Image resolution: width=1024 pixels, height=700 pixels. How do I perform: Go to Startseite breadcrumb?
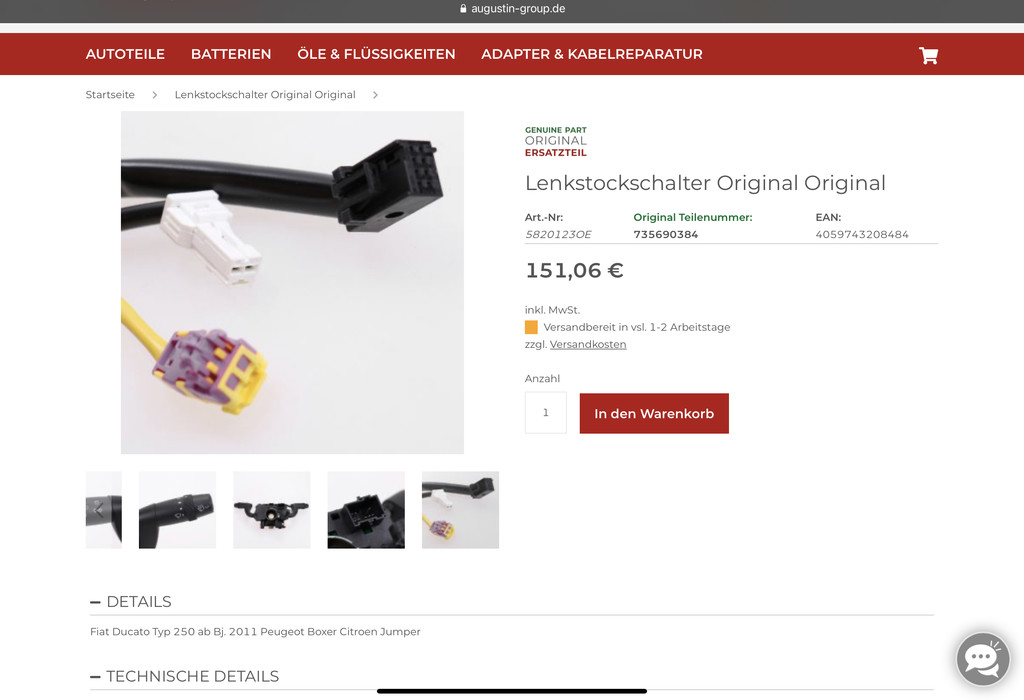coord(110,95)
